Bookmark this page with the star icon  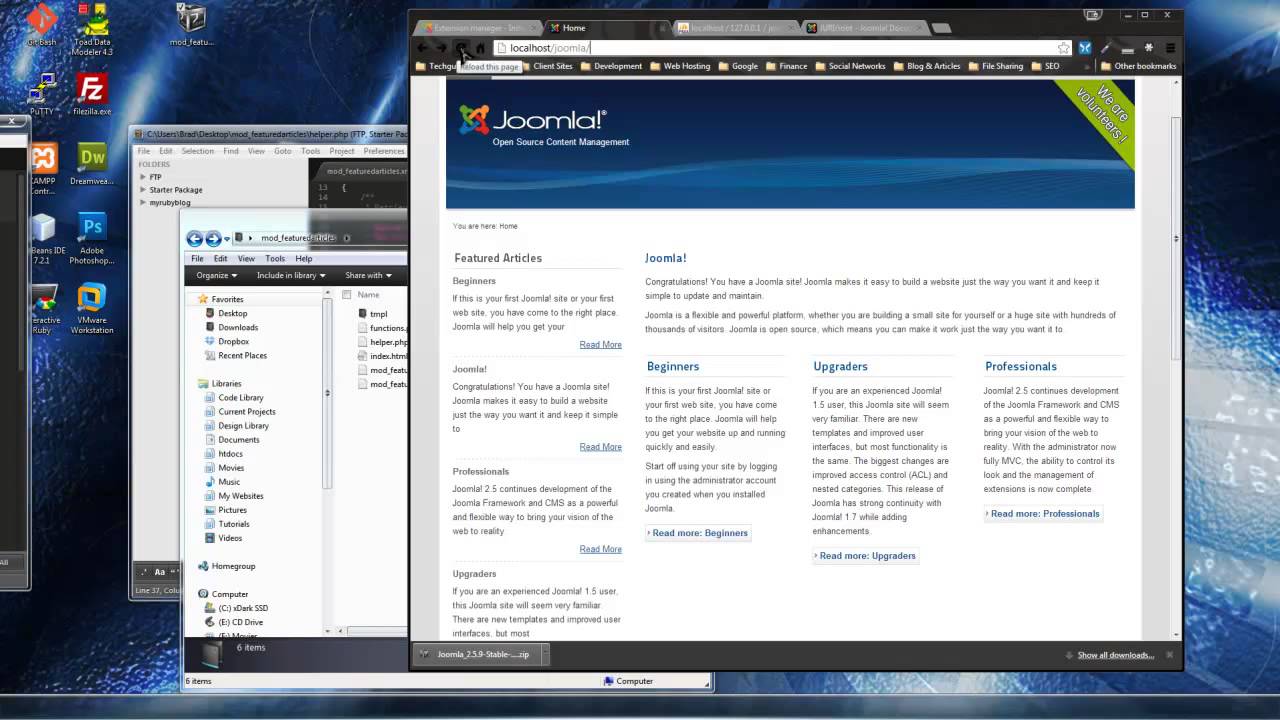(1063, 48)
